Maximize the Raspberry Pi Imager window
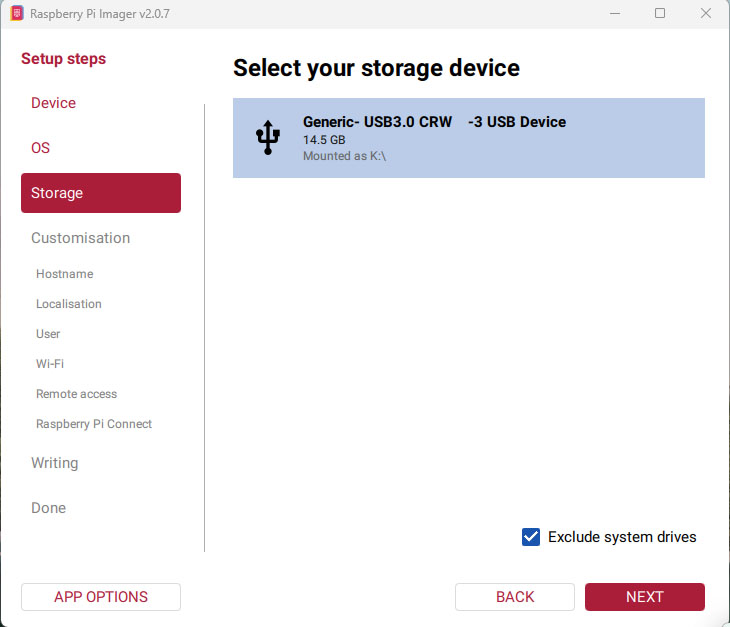Screen dimensions: 730x627 tap(660, 13)
